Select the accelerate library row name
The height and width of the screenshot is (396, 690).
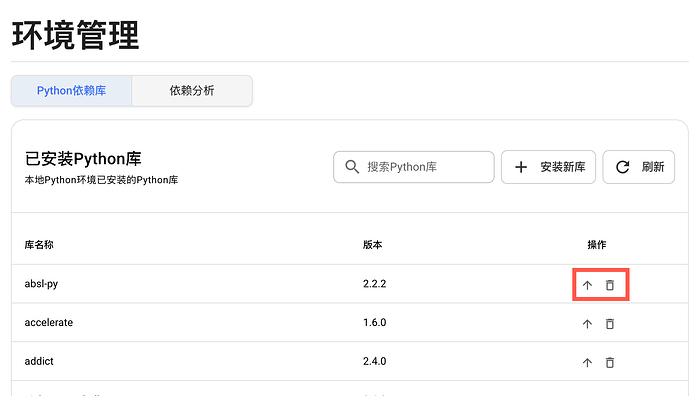(x=48, y=323)
